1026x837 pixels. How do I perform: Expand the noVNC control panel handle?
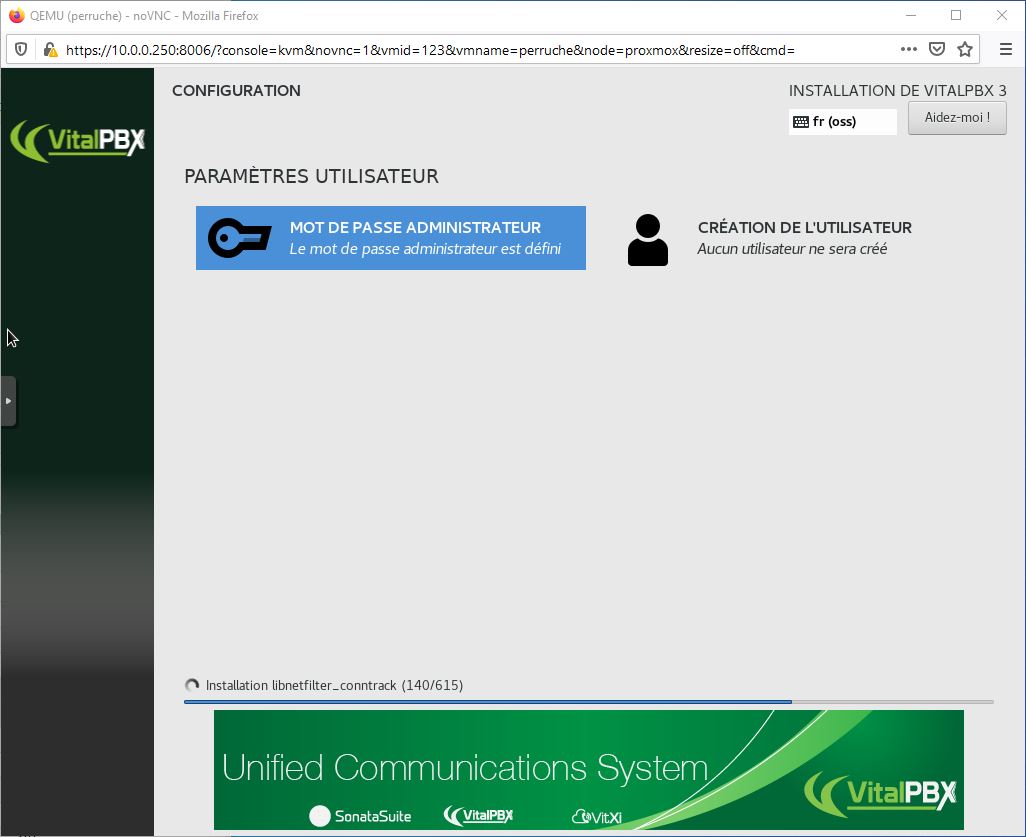[8, 401]
